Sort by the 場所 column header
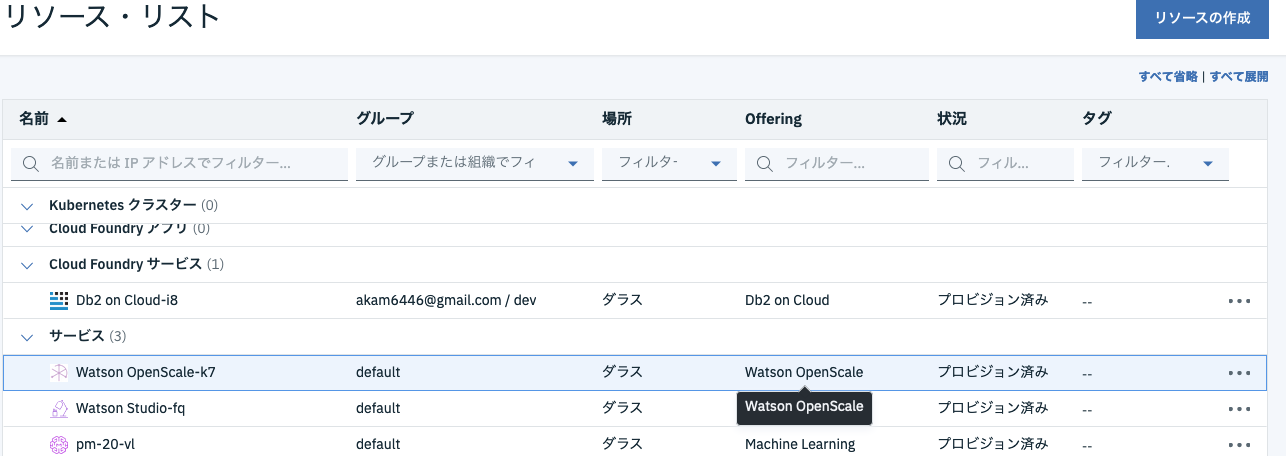The height and width of the screenshot is (456, 1286). pyautogui.click(x=617, y=119)
